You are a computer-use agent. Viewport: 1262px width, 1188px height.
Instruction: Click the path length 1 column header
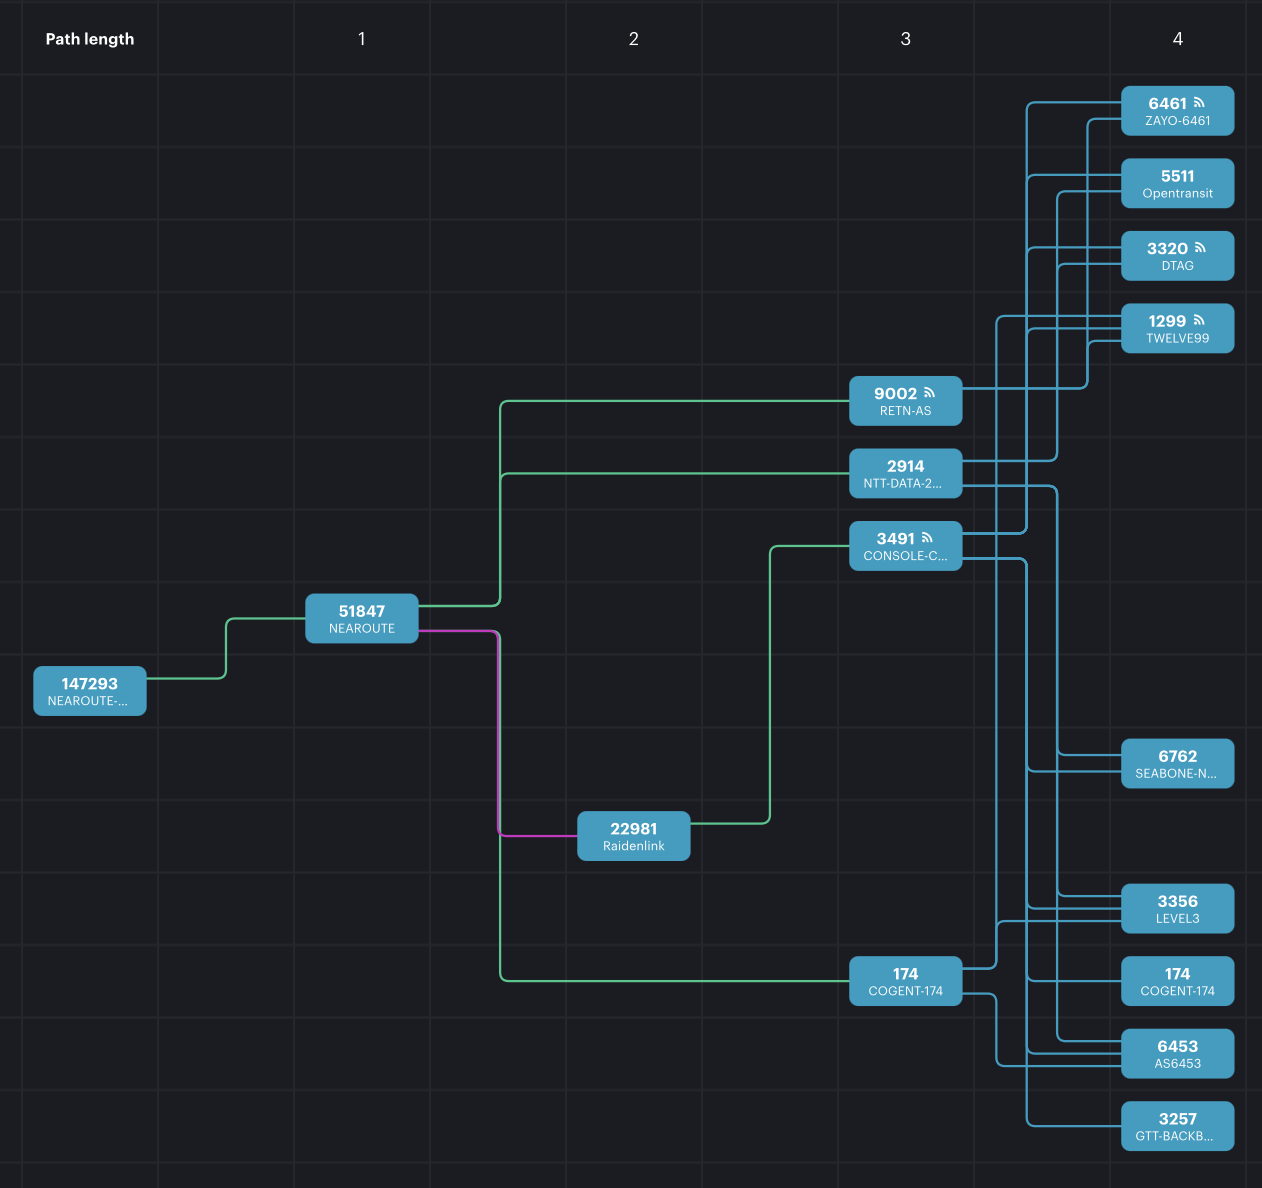(x=361, y=39)
